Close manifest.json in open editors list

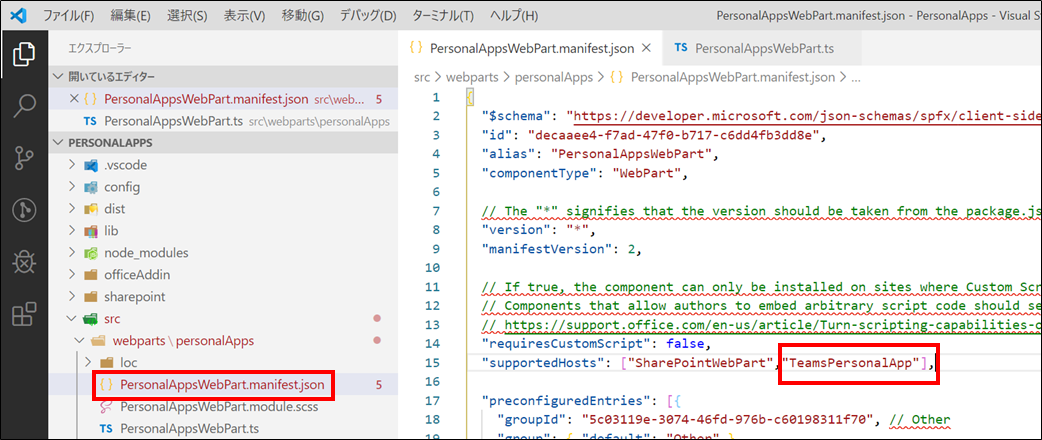click(x=74, y=99)
